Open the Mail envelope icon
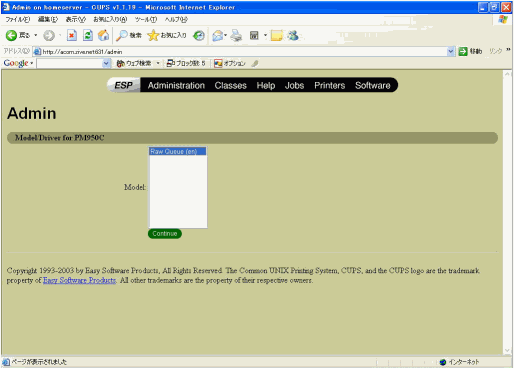514x368 pixels. pyautogui.click(x=217, y=35)
